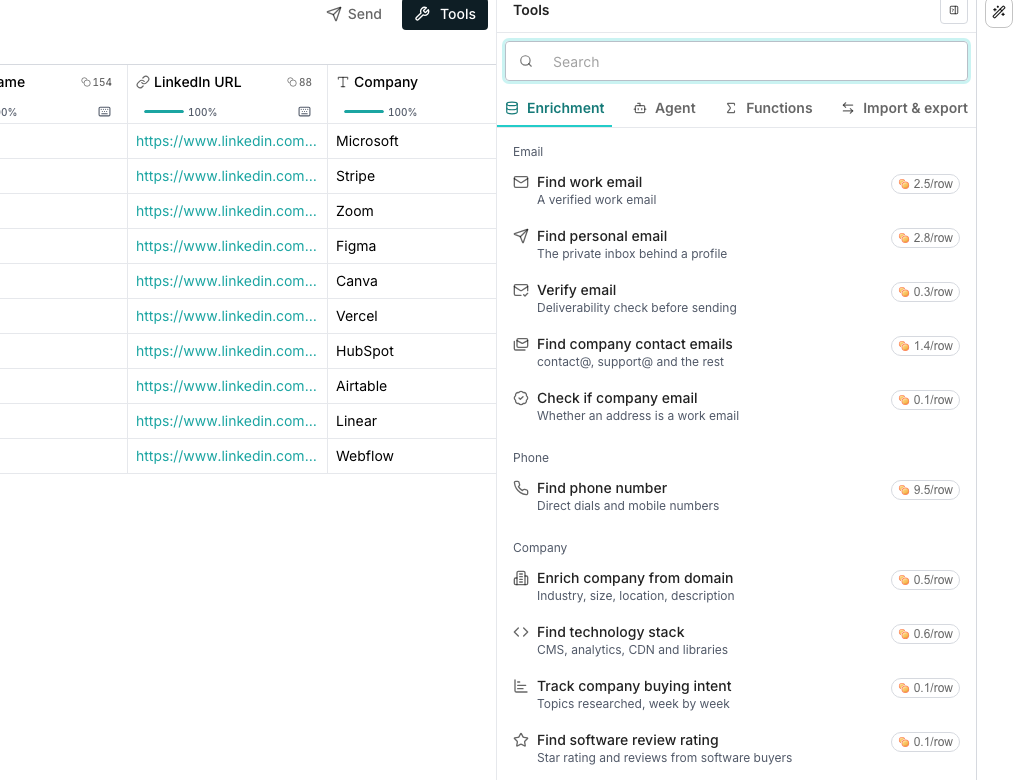The width and height of the screenshot is (1020, 780).
Task: Click the 154 count tag in name column
Action: pos(96,82)
